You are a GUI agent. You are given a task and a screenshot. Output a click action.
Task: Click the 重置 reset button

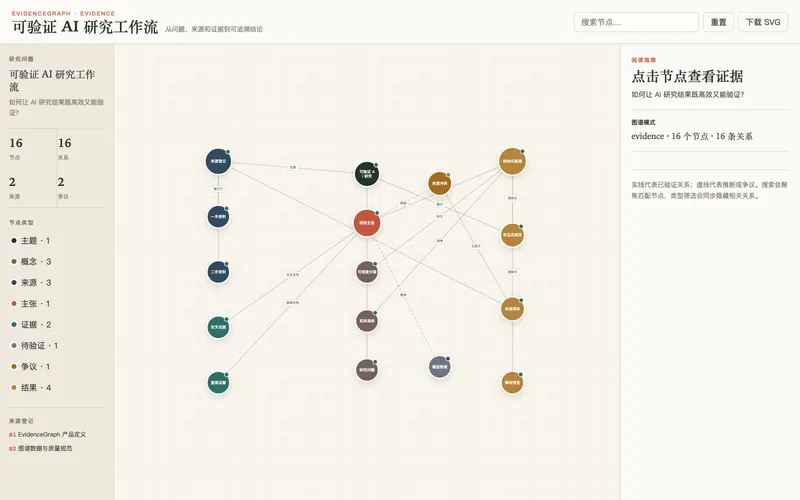(718, 22)
